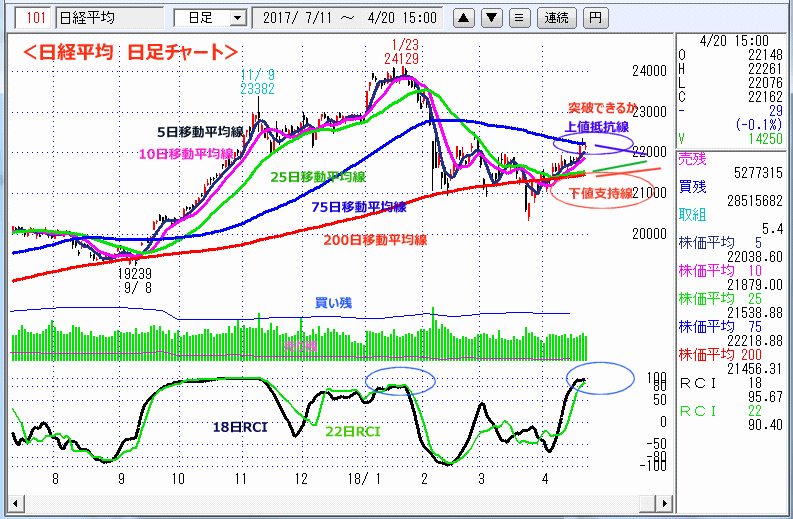Click the value 5277315 under 売残
The height and width of the screenshot is (519, 793).
(758, 173)
